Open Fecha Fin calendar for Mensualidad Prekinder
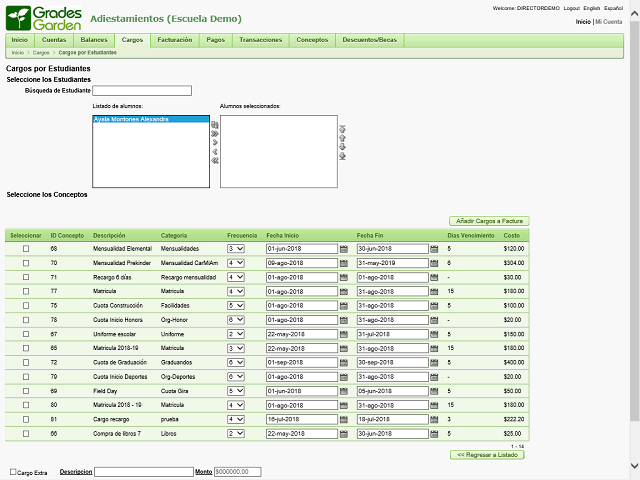This screenshot has width=640, height=480. click(434, 263)
